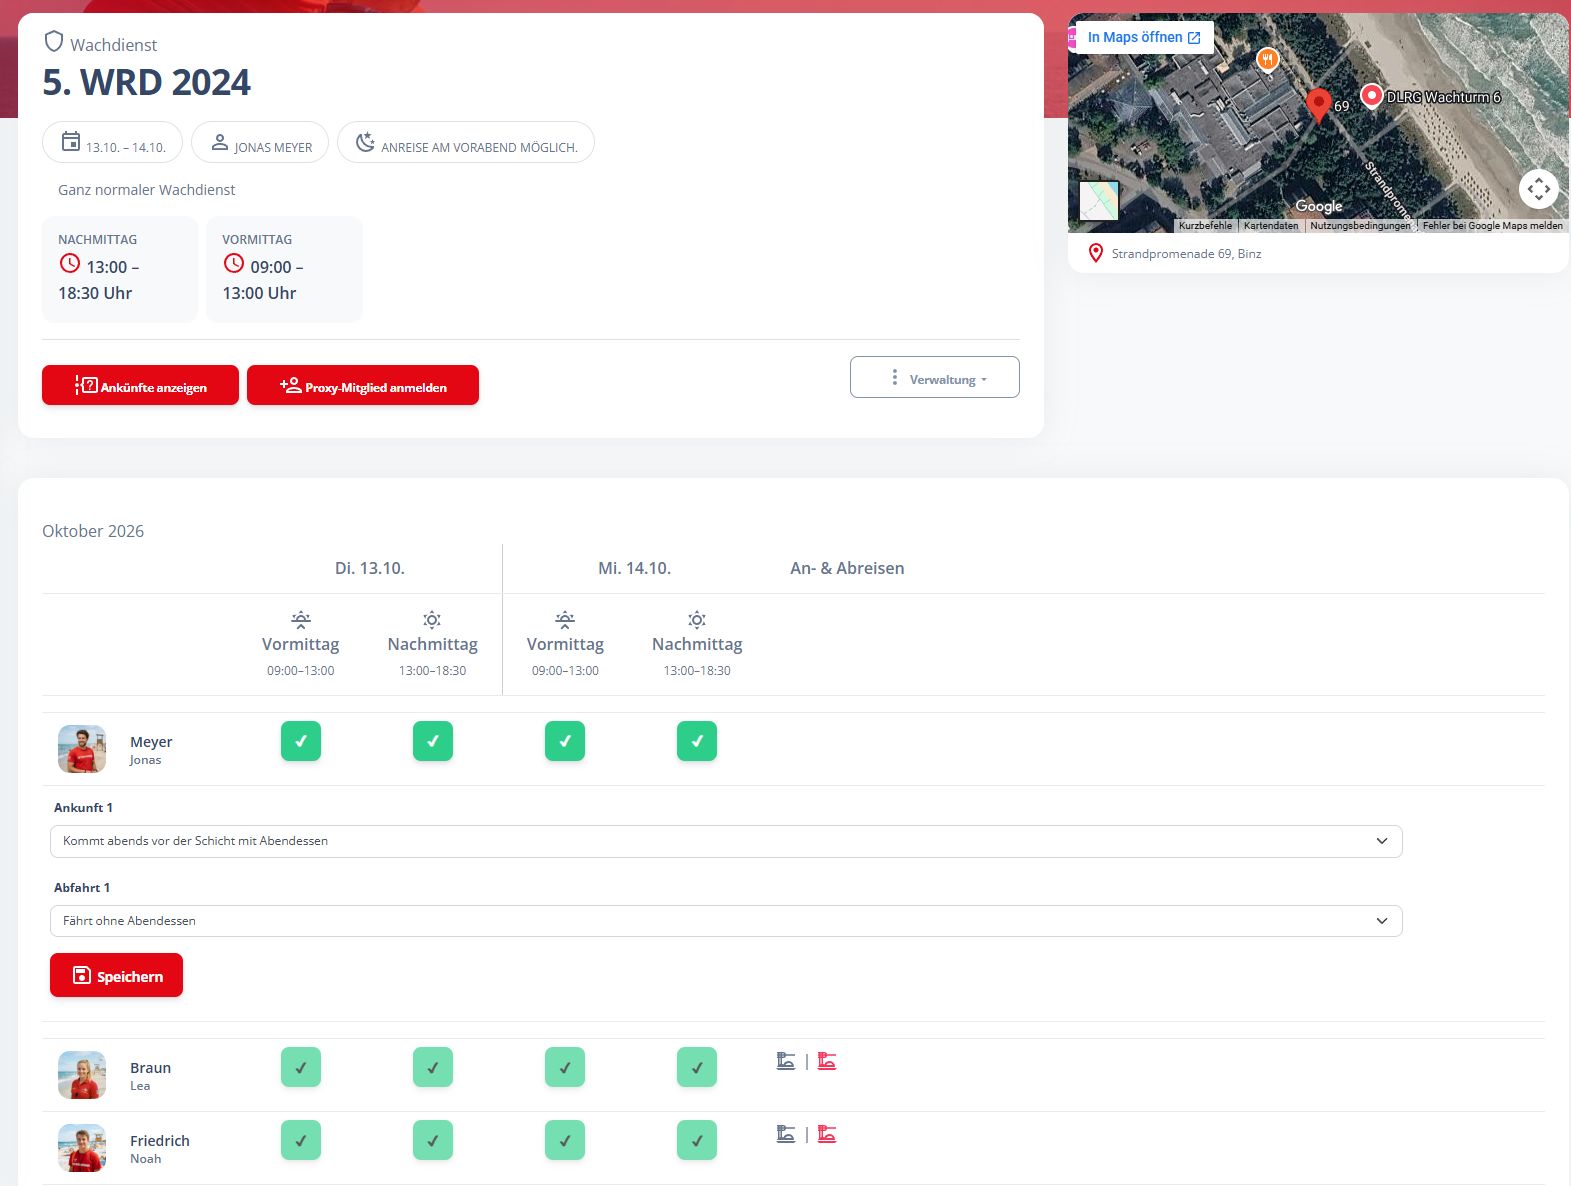Click the red departure icon in Friedrich's row

click(x=827, y=1134)
